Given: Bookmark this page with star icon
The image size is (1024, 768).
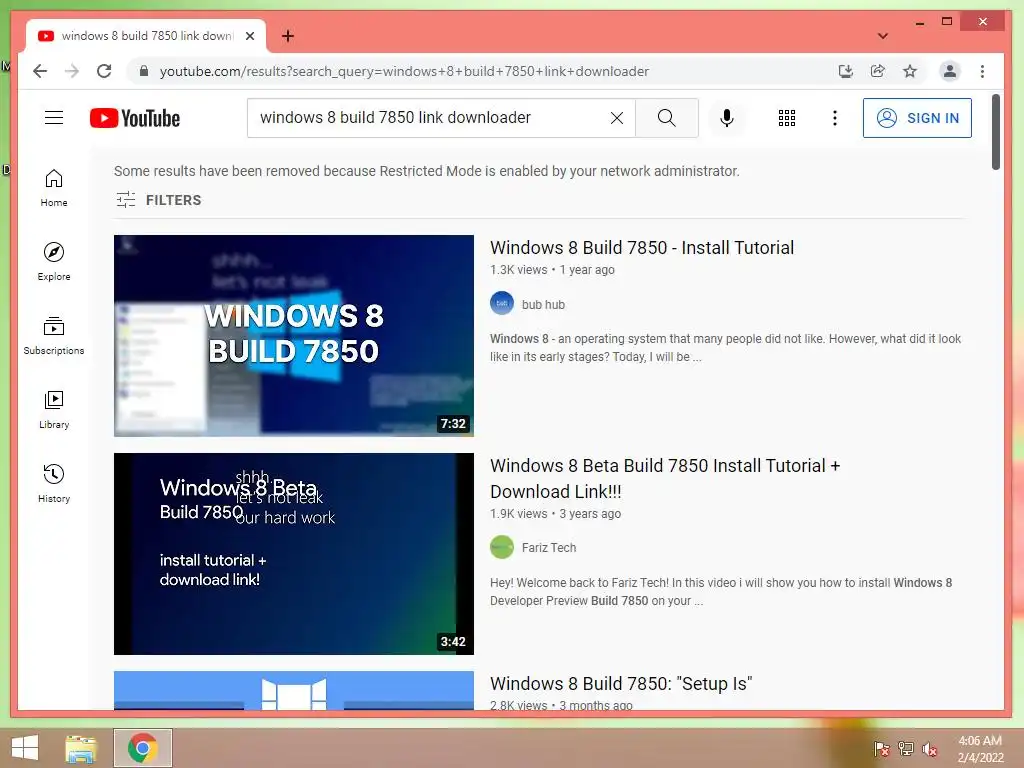Looking at the screenshot, I should tap(910, 71).
